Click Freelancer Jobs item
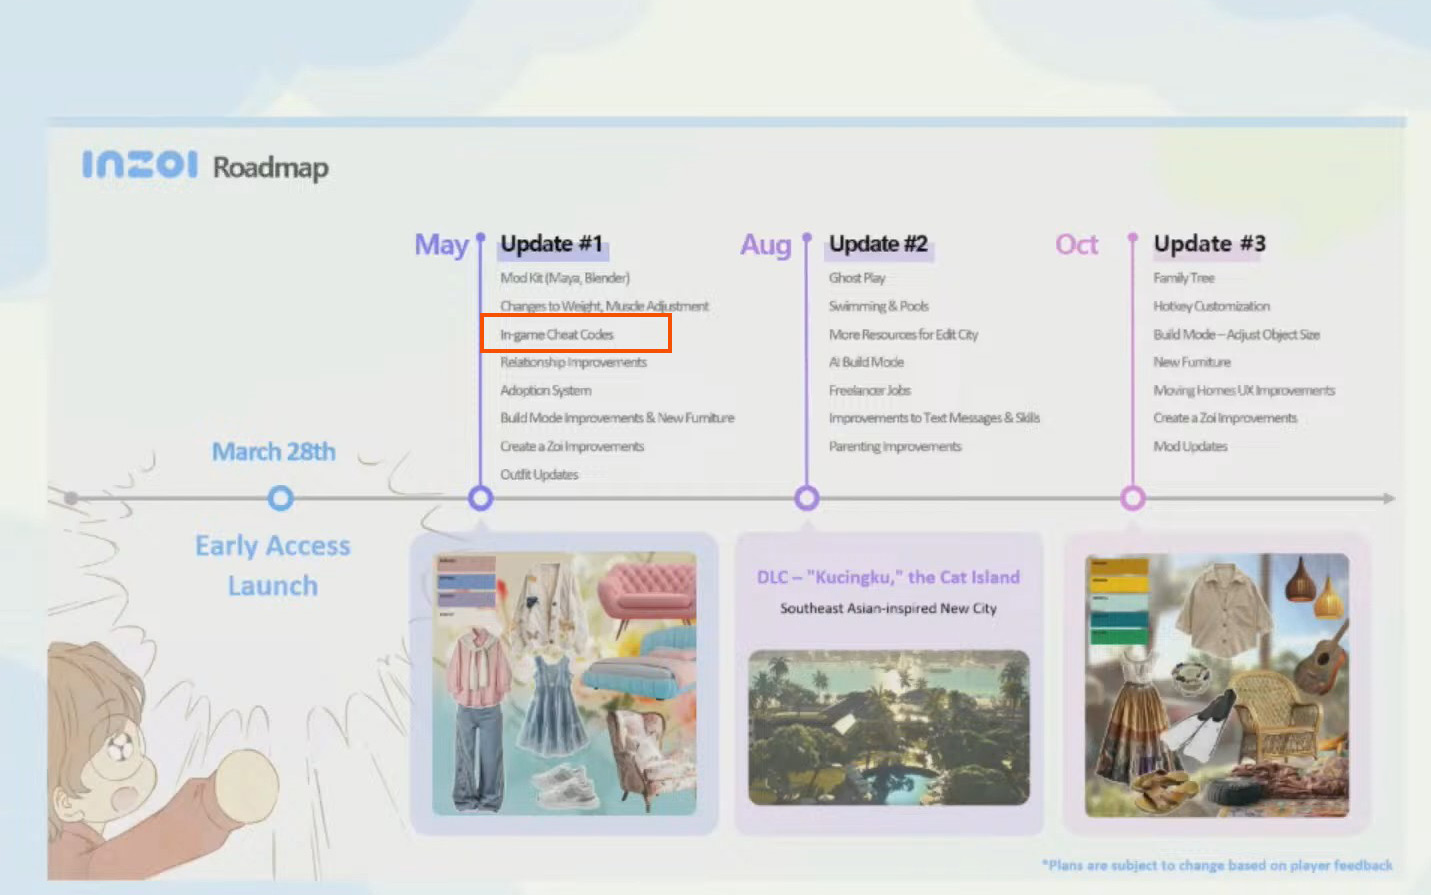The width and height of the screenshot is (1431, 895). [x=870, y=390]
